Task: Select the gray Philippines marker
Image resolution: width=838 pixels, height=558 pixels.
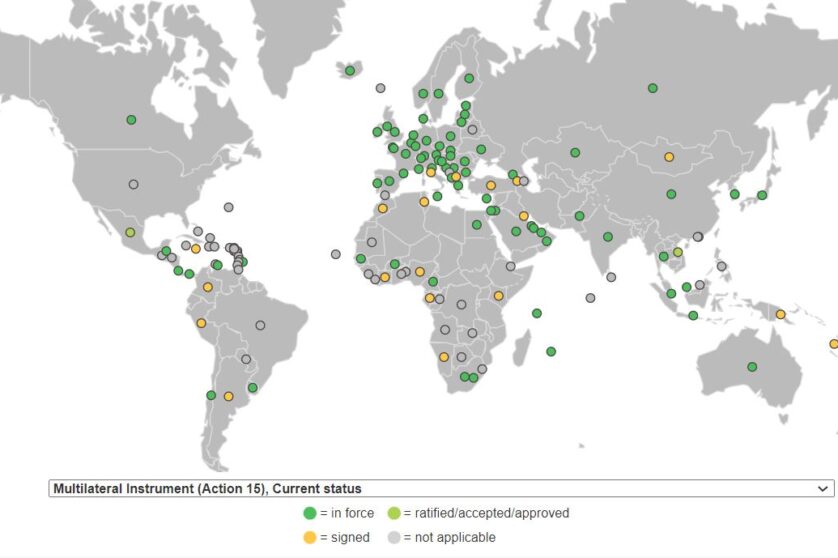Action: tap(722, 266)
